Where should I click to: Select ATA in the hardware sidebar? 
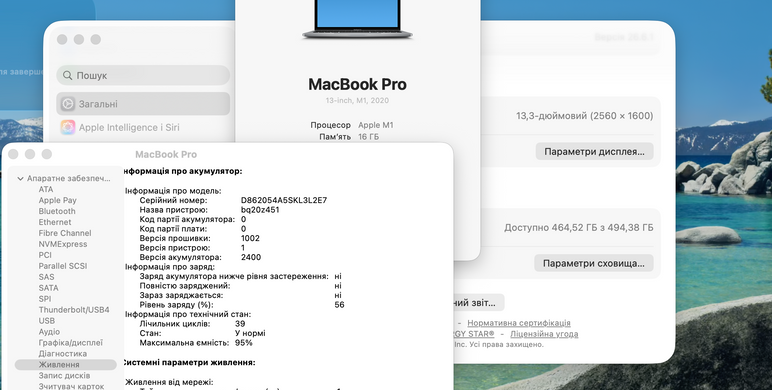coord(46,189)
